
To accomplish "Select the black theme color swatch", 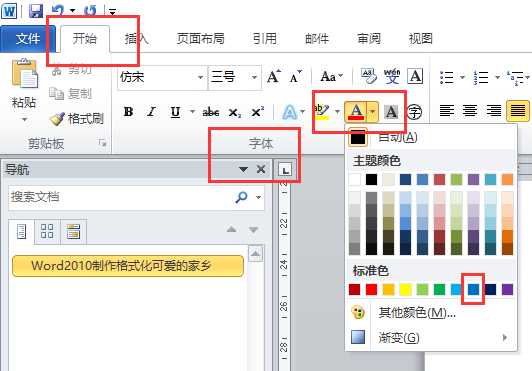I will point(372,180).
